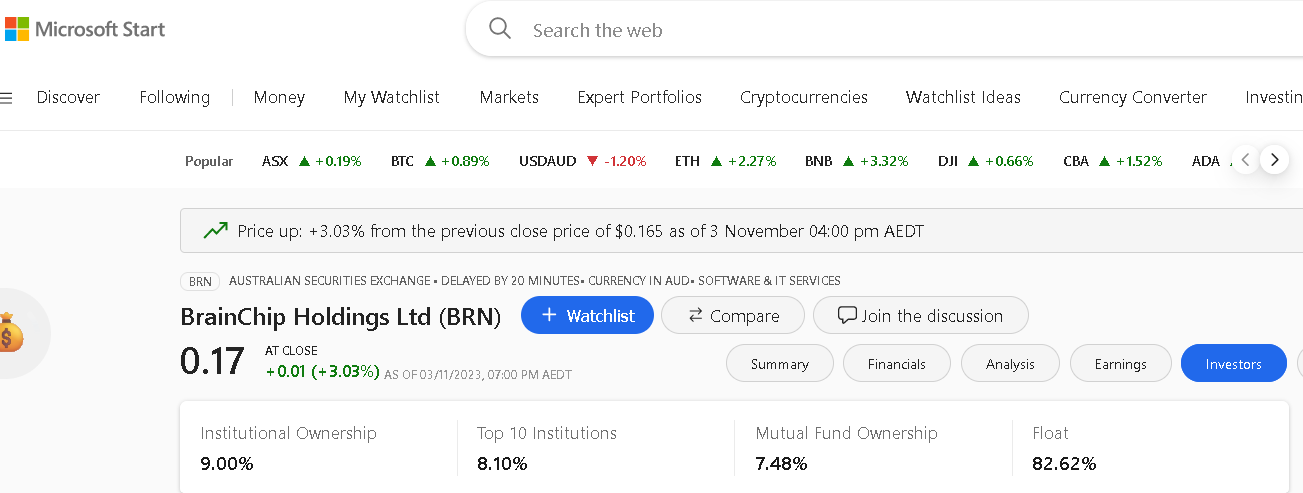
Task: Click the price up trend arrow icon
Action: [x=215, y=231]
